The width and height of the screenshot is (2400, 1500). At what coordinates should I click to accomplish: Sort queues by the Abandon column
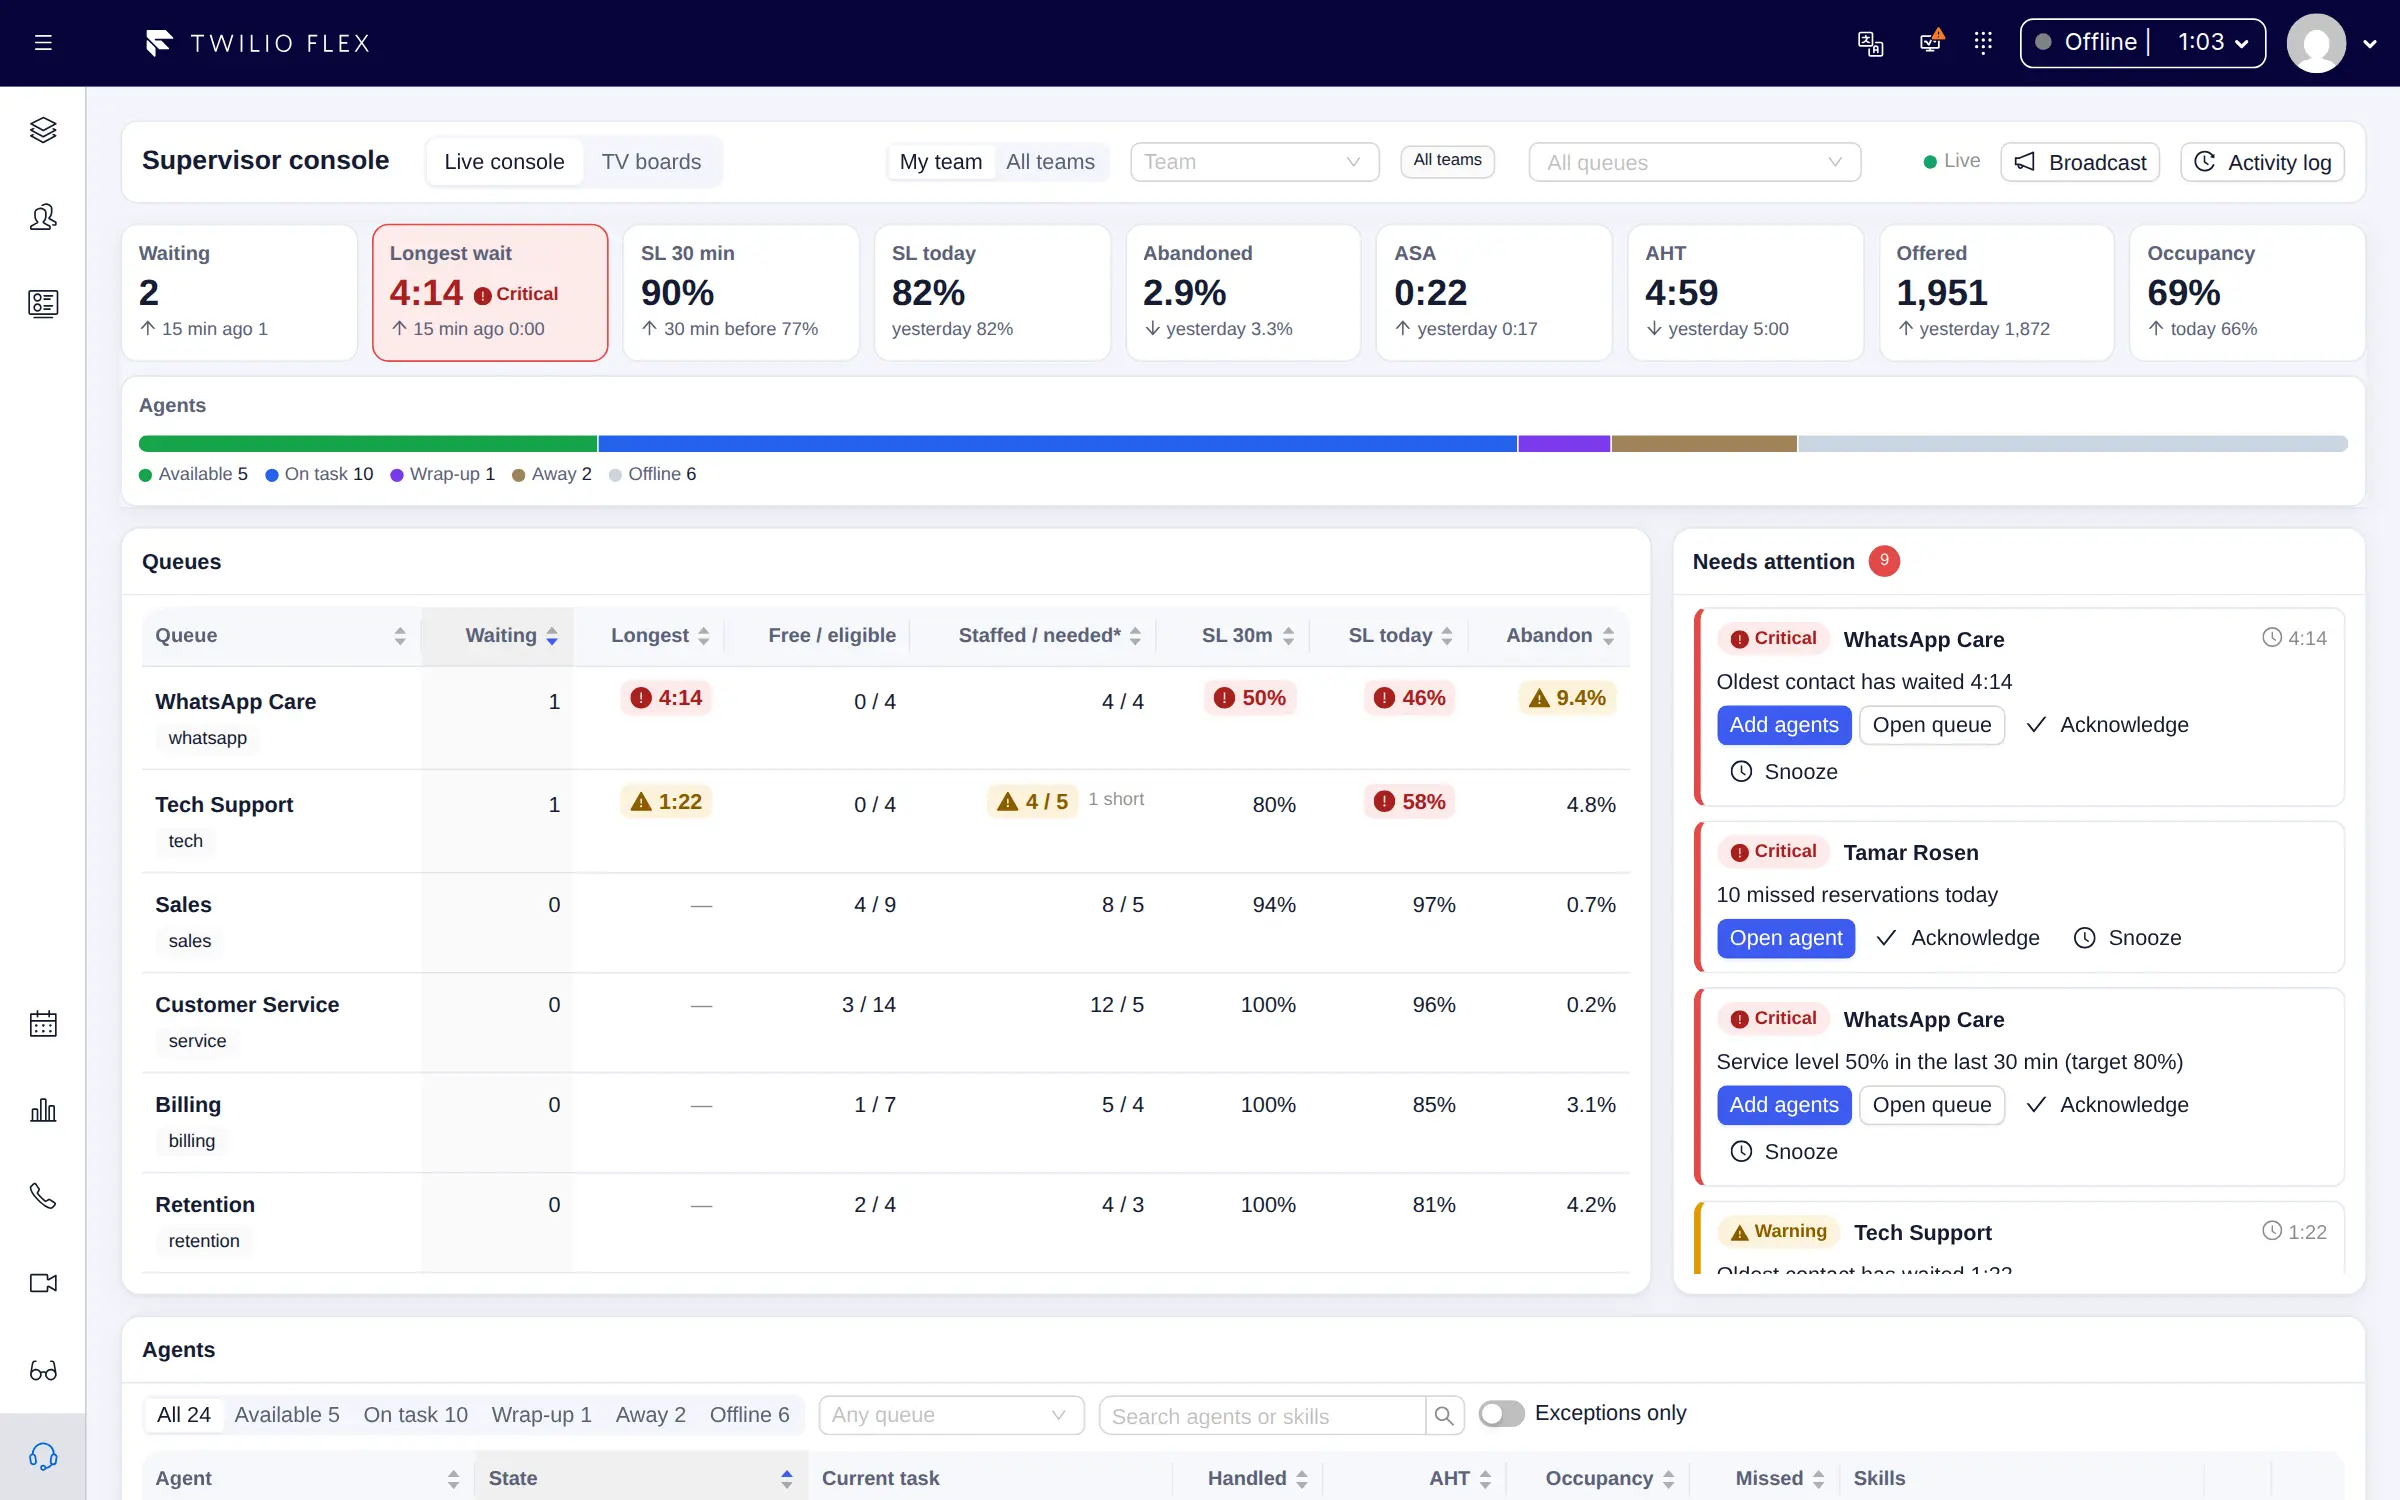pyautogui.click(x=1549, y=636)
